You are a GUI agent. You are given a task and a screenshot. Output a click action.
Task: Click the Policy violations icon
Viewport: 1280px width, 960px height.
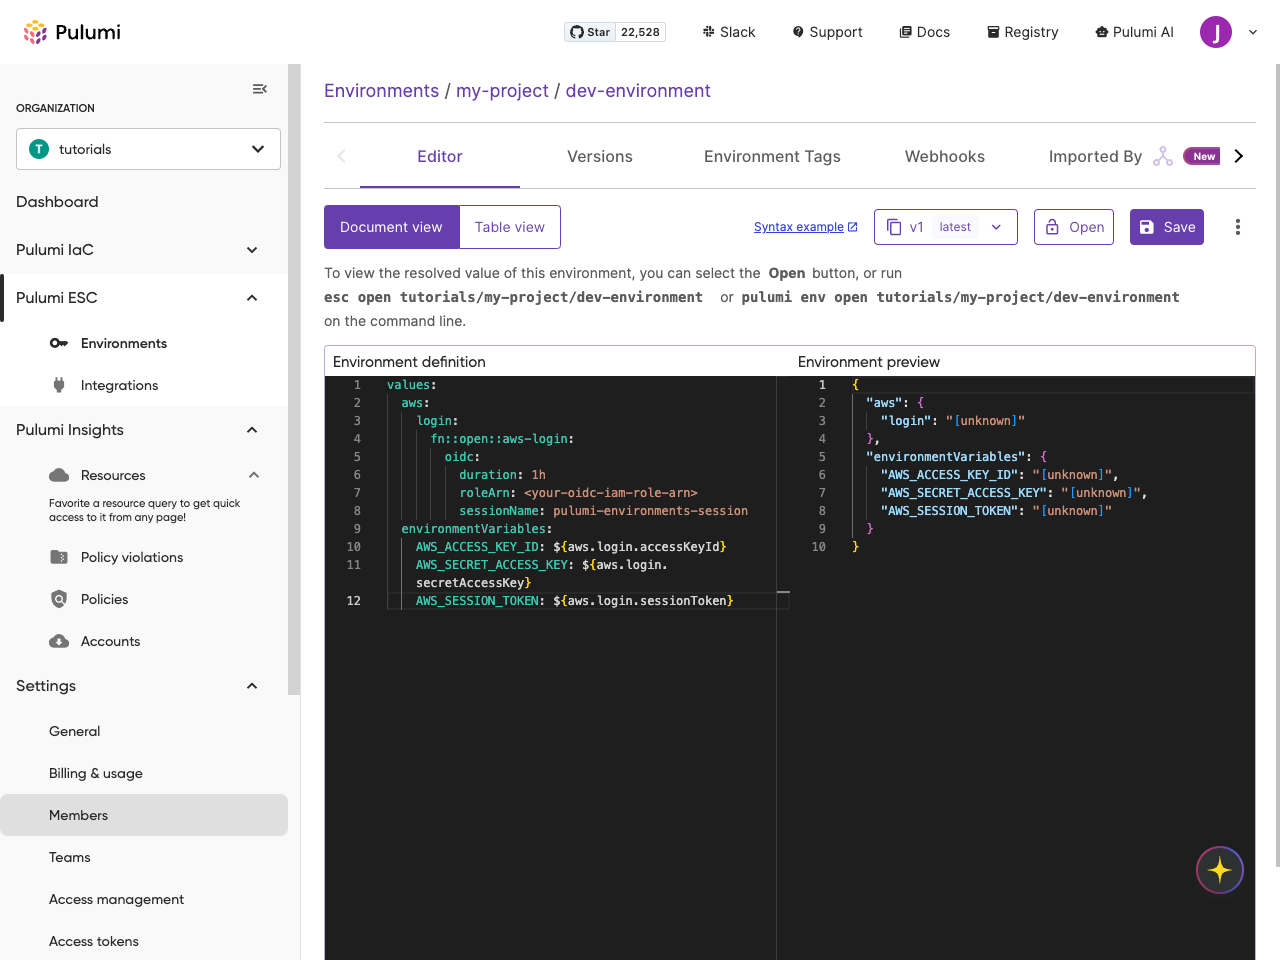coord(59,557)
